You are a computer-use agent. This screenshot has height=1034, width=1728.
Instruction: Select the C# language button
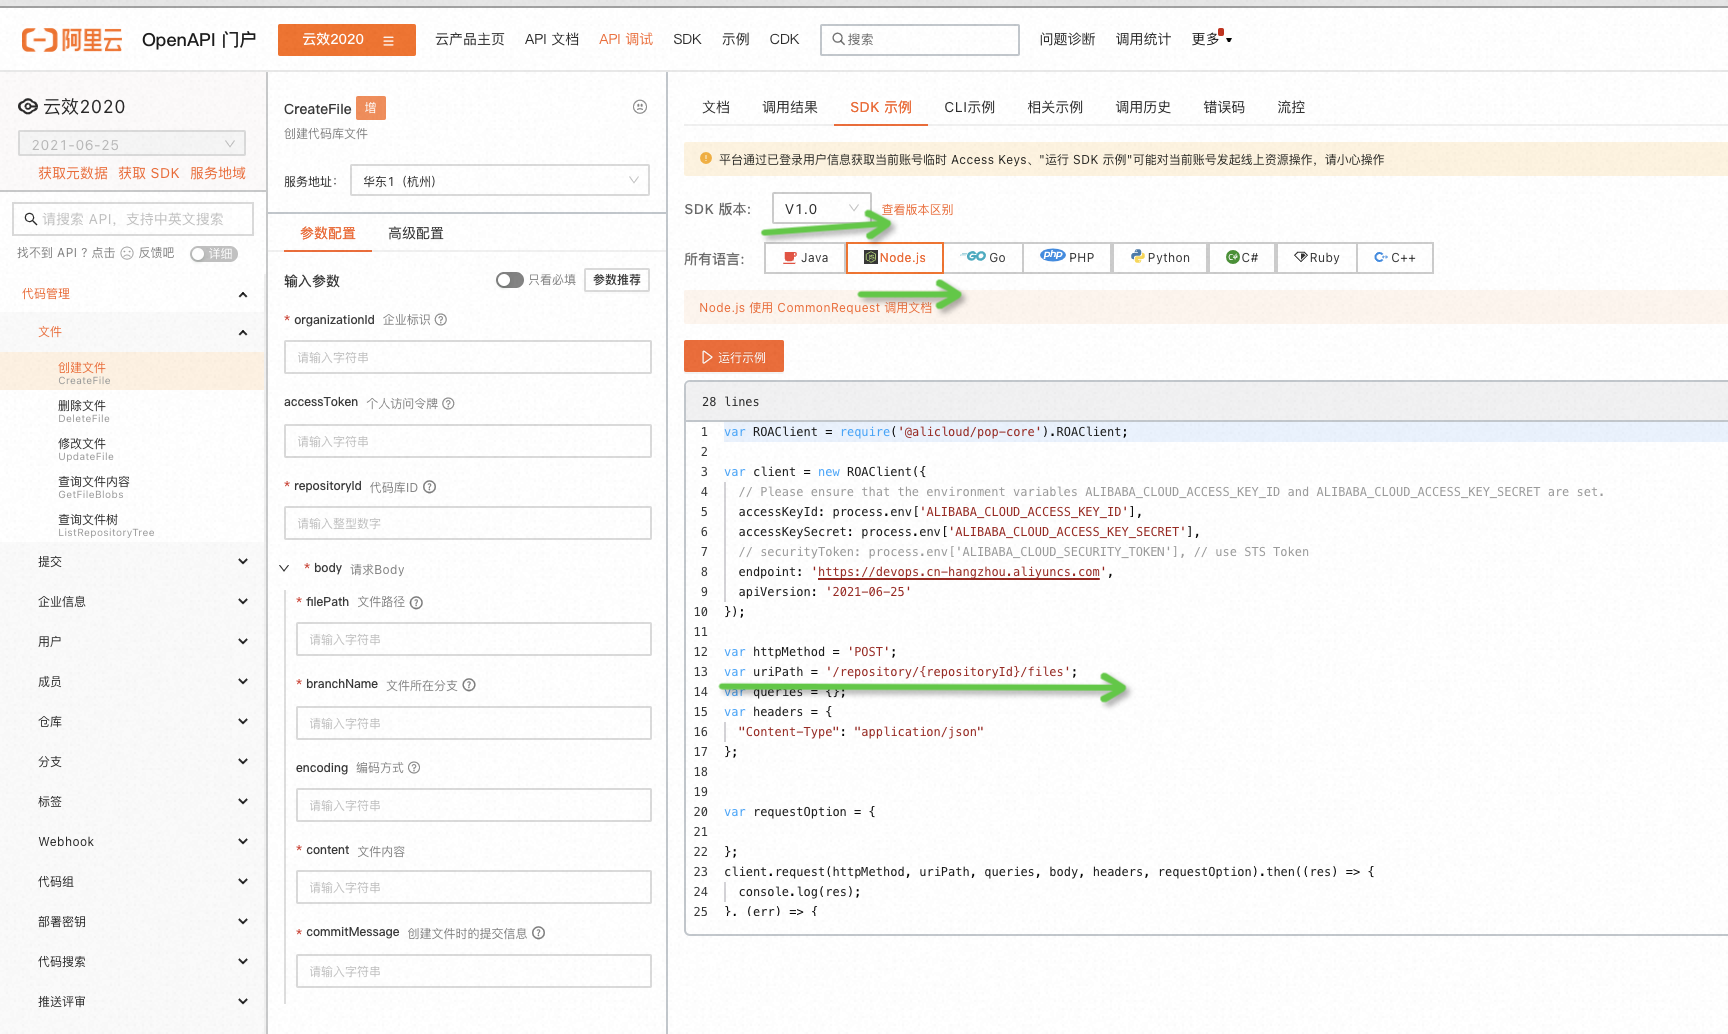click(1242, 258)
